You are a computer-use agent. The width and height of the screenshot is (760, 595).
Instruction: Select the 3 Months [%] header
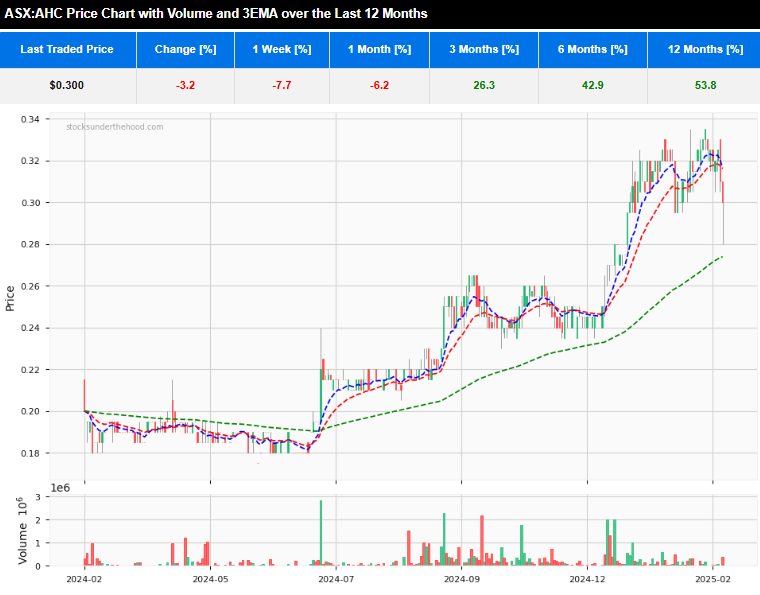[484, 49]
